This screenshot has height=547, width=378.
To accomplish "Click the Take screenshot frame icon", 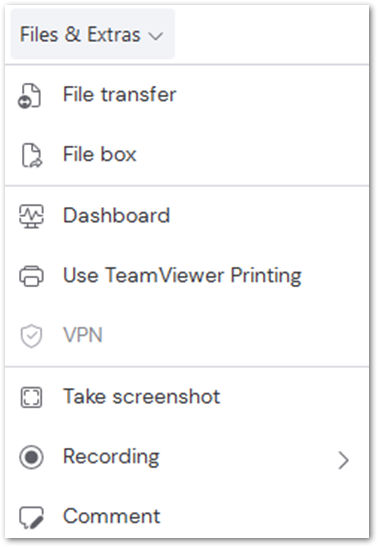I will click(x=31, y=397).
